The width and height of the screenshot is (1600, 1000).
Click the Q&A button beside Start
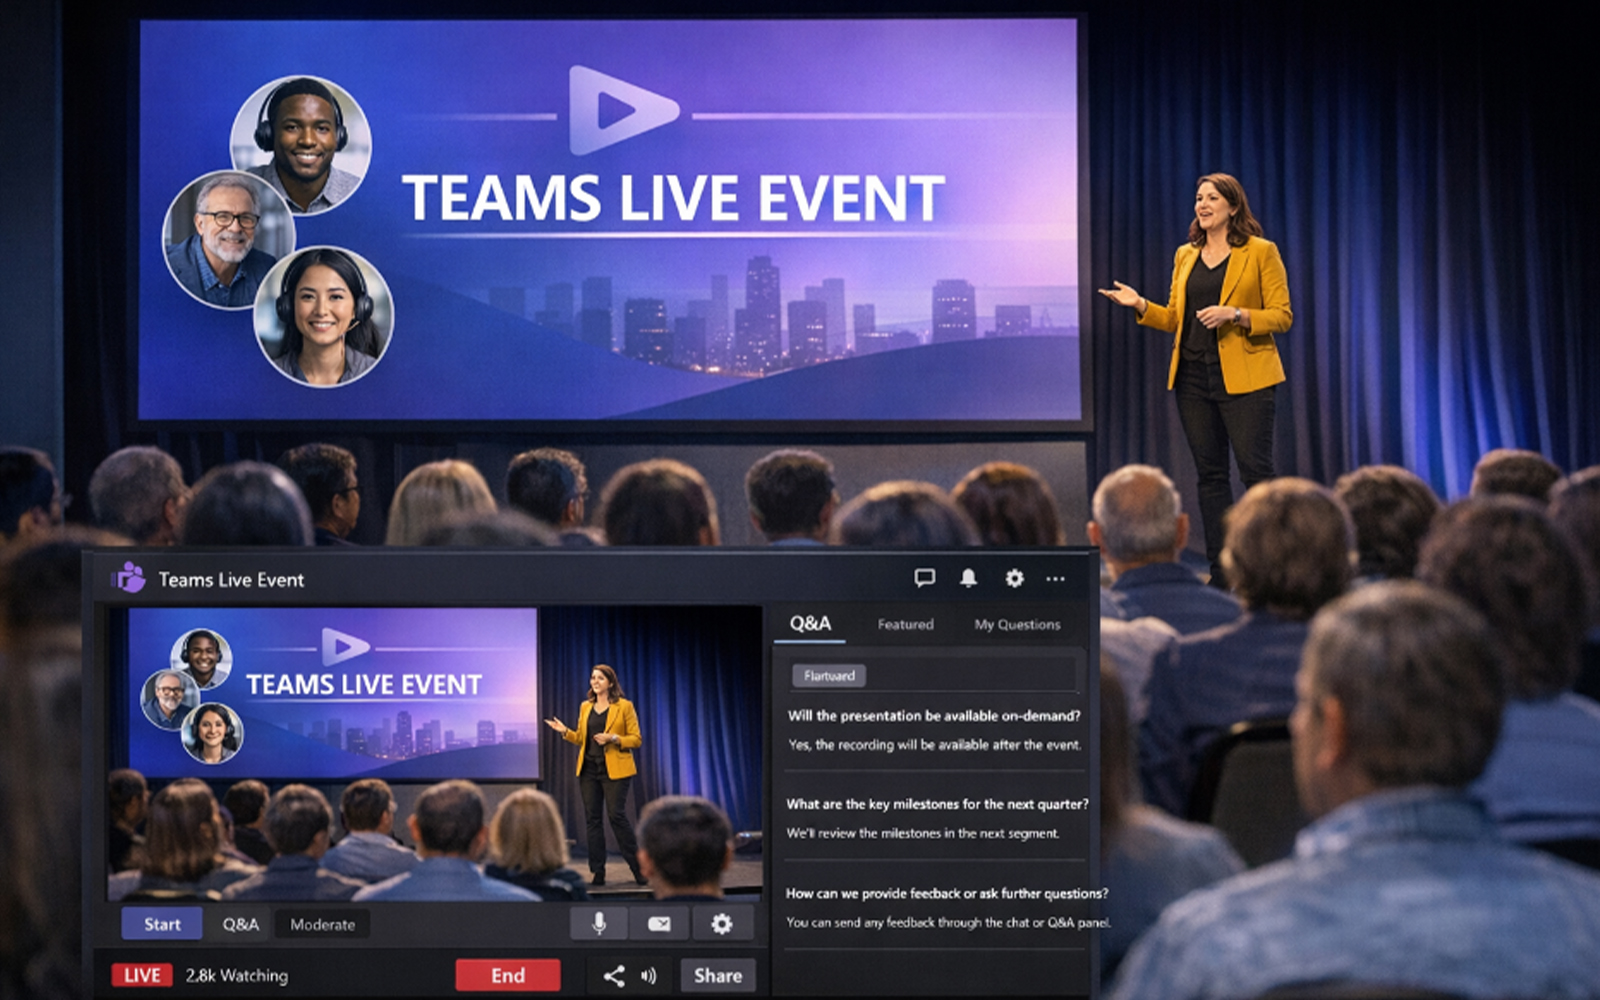240,924
